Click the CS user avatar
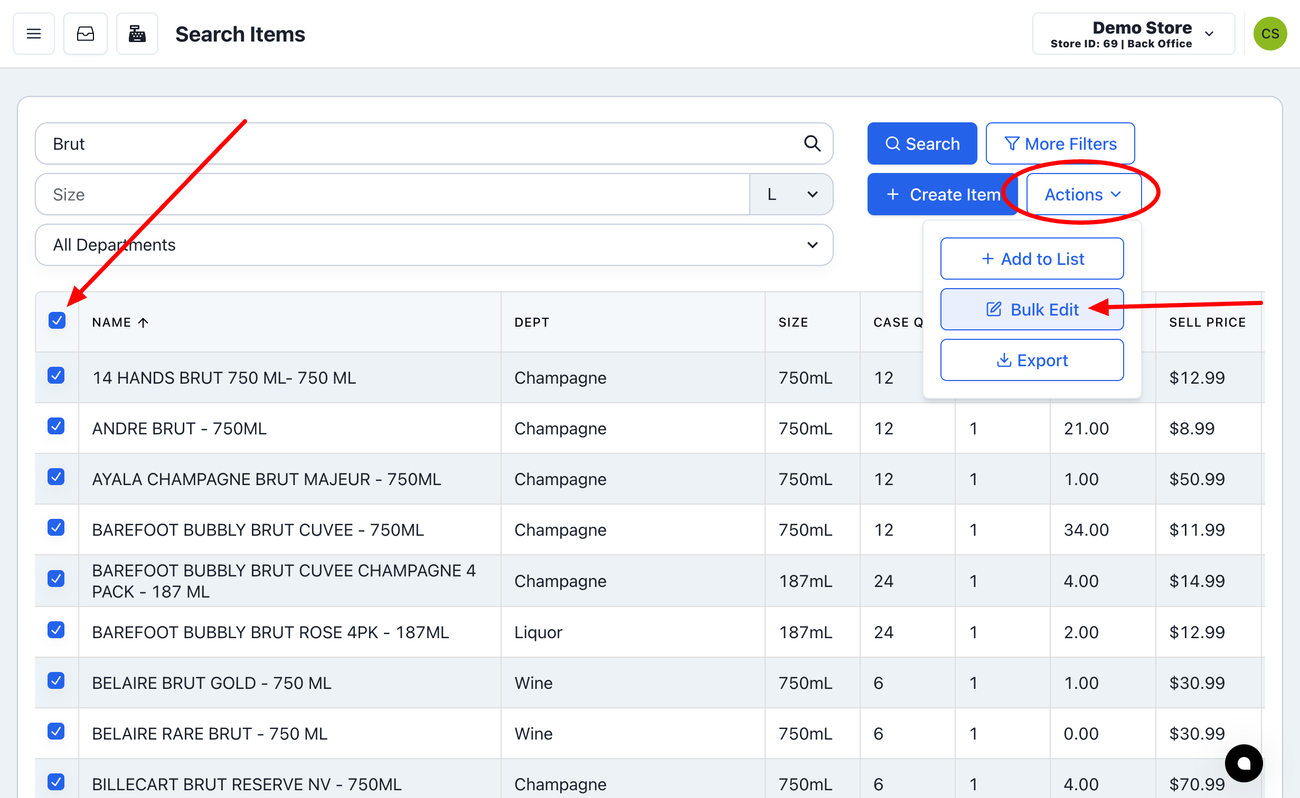Image resolution: width=1300 pixels, height=798 pixels. (x=1270, y=34)
